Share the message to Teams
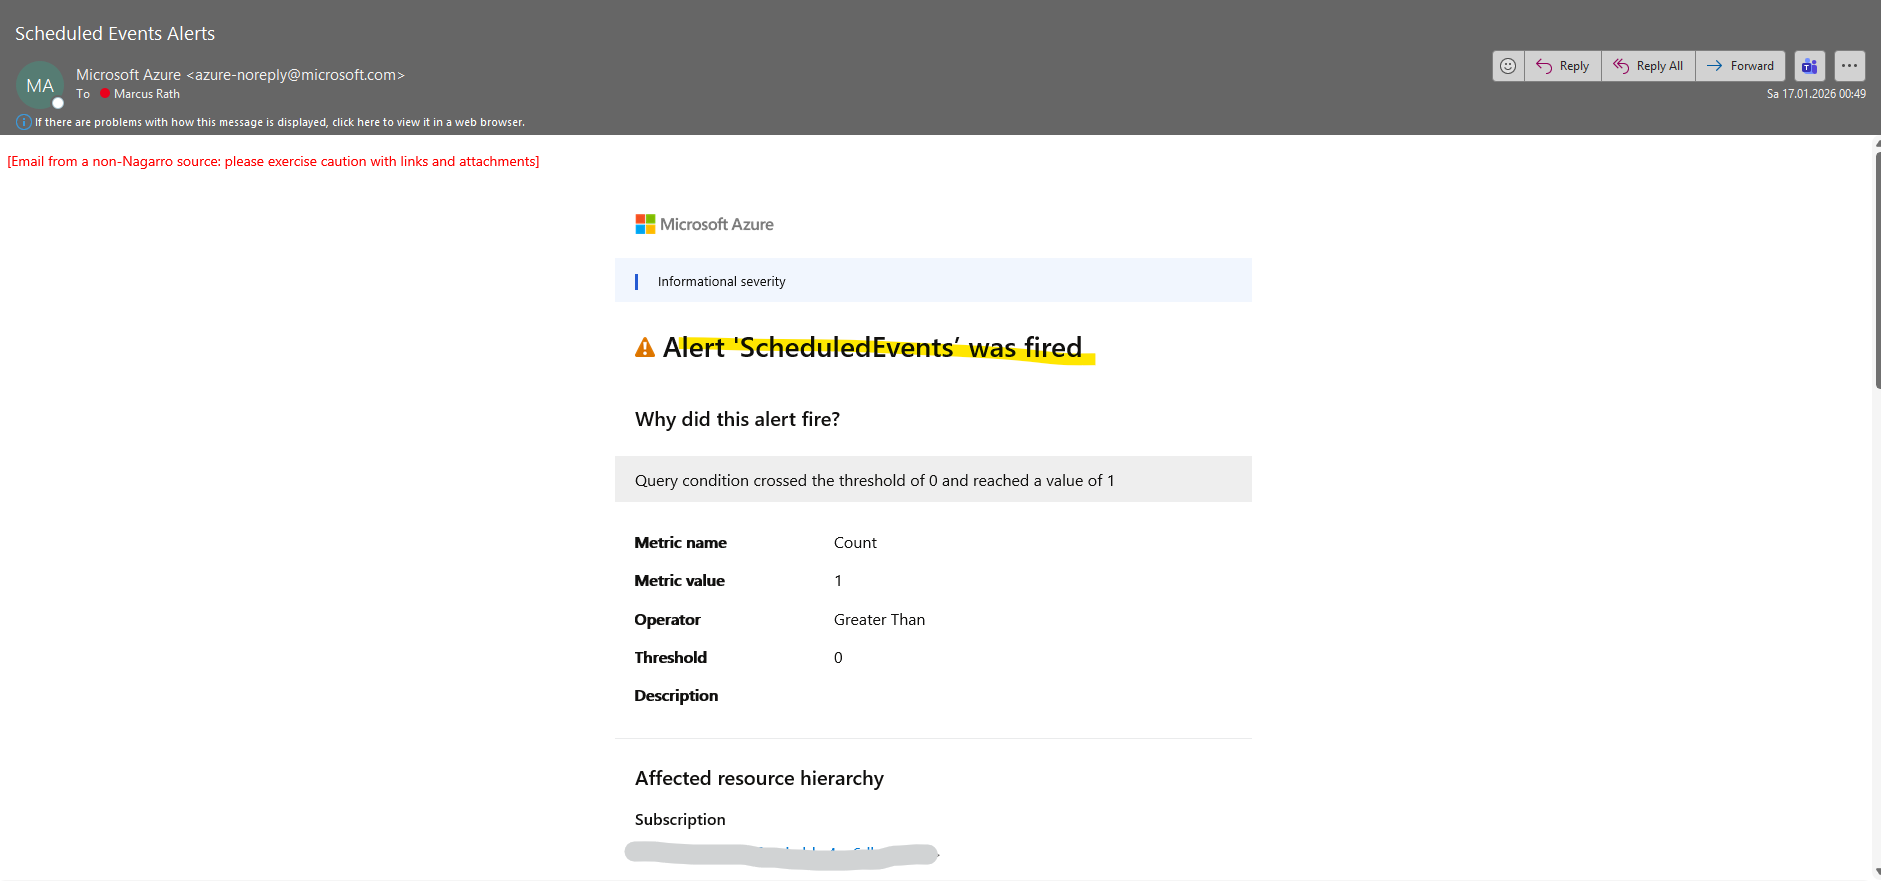Image resolution: width=1881 pixels, height=881 pixels. (1809, 66)
